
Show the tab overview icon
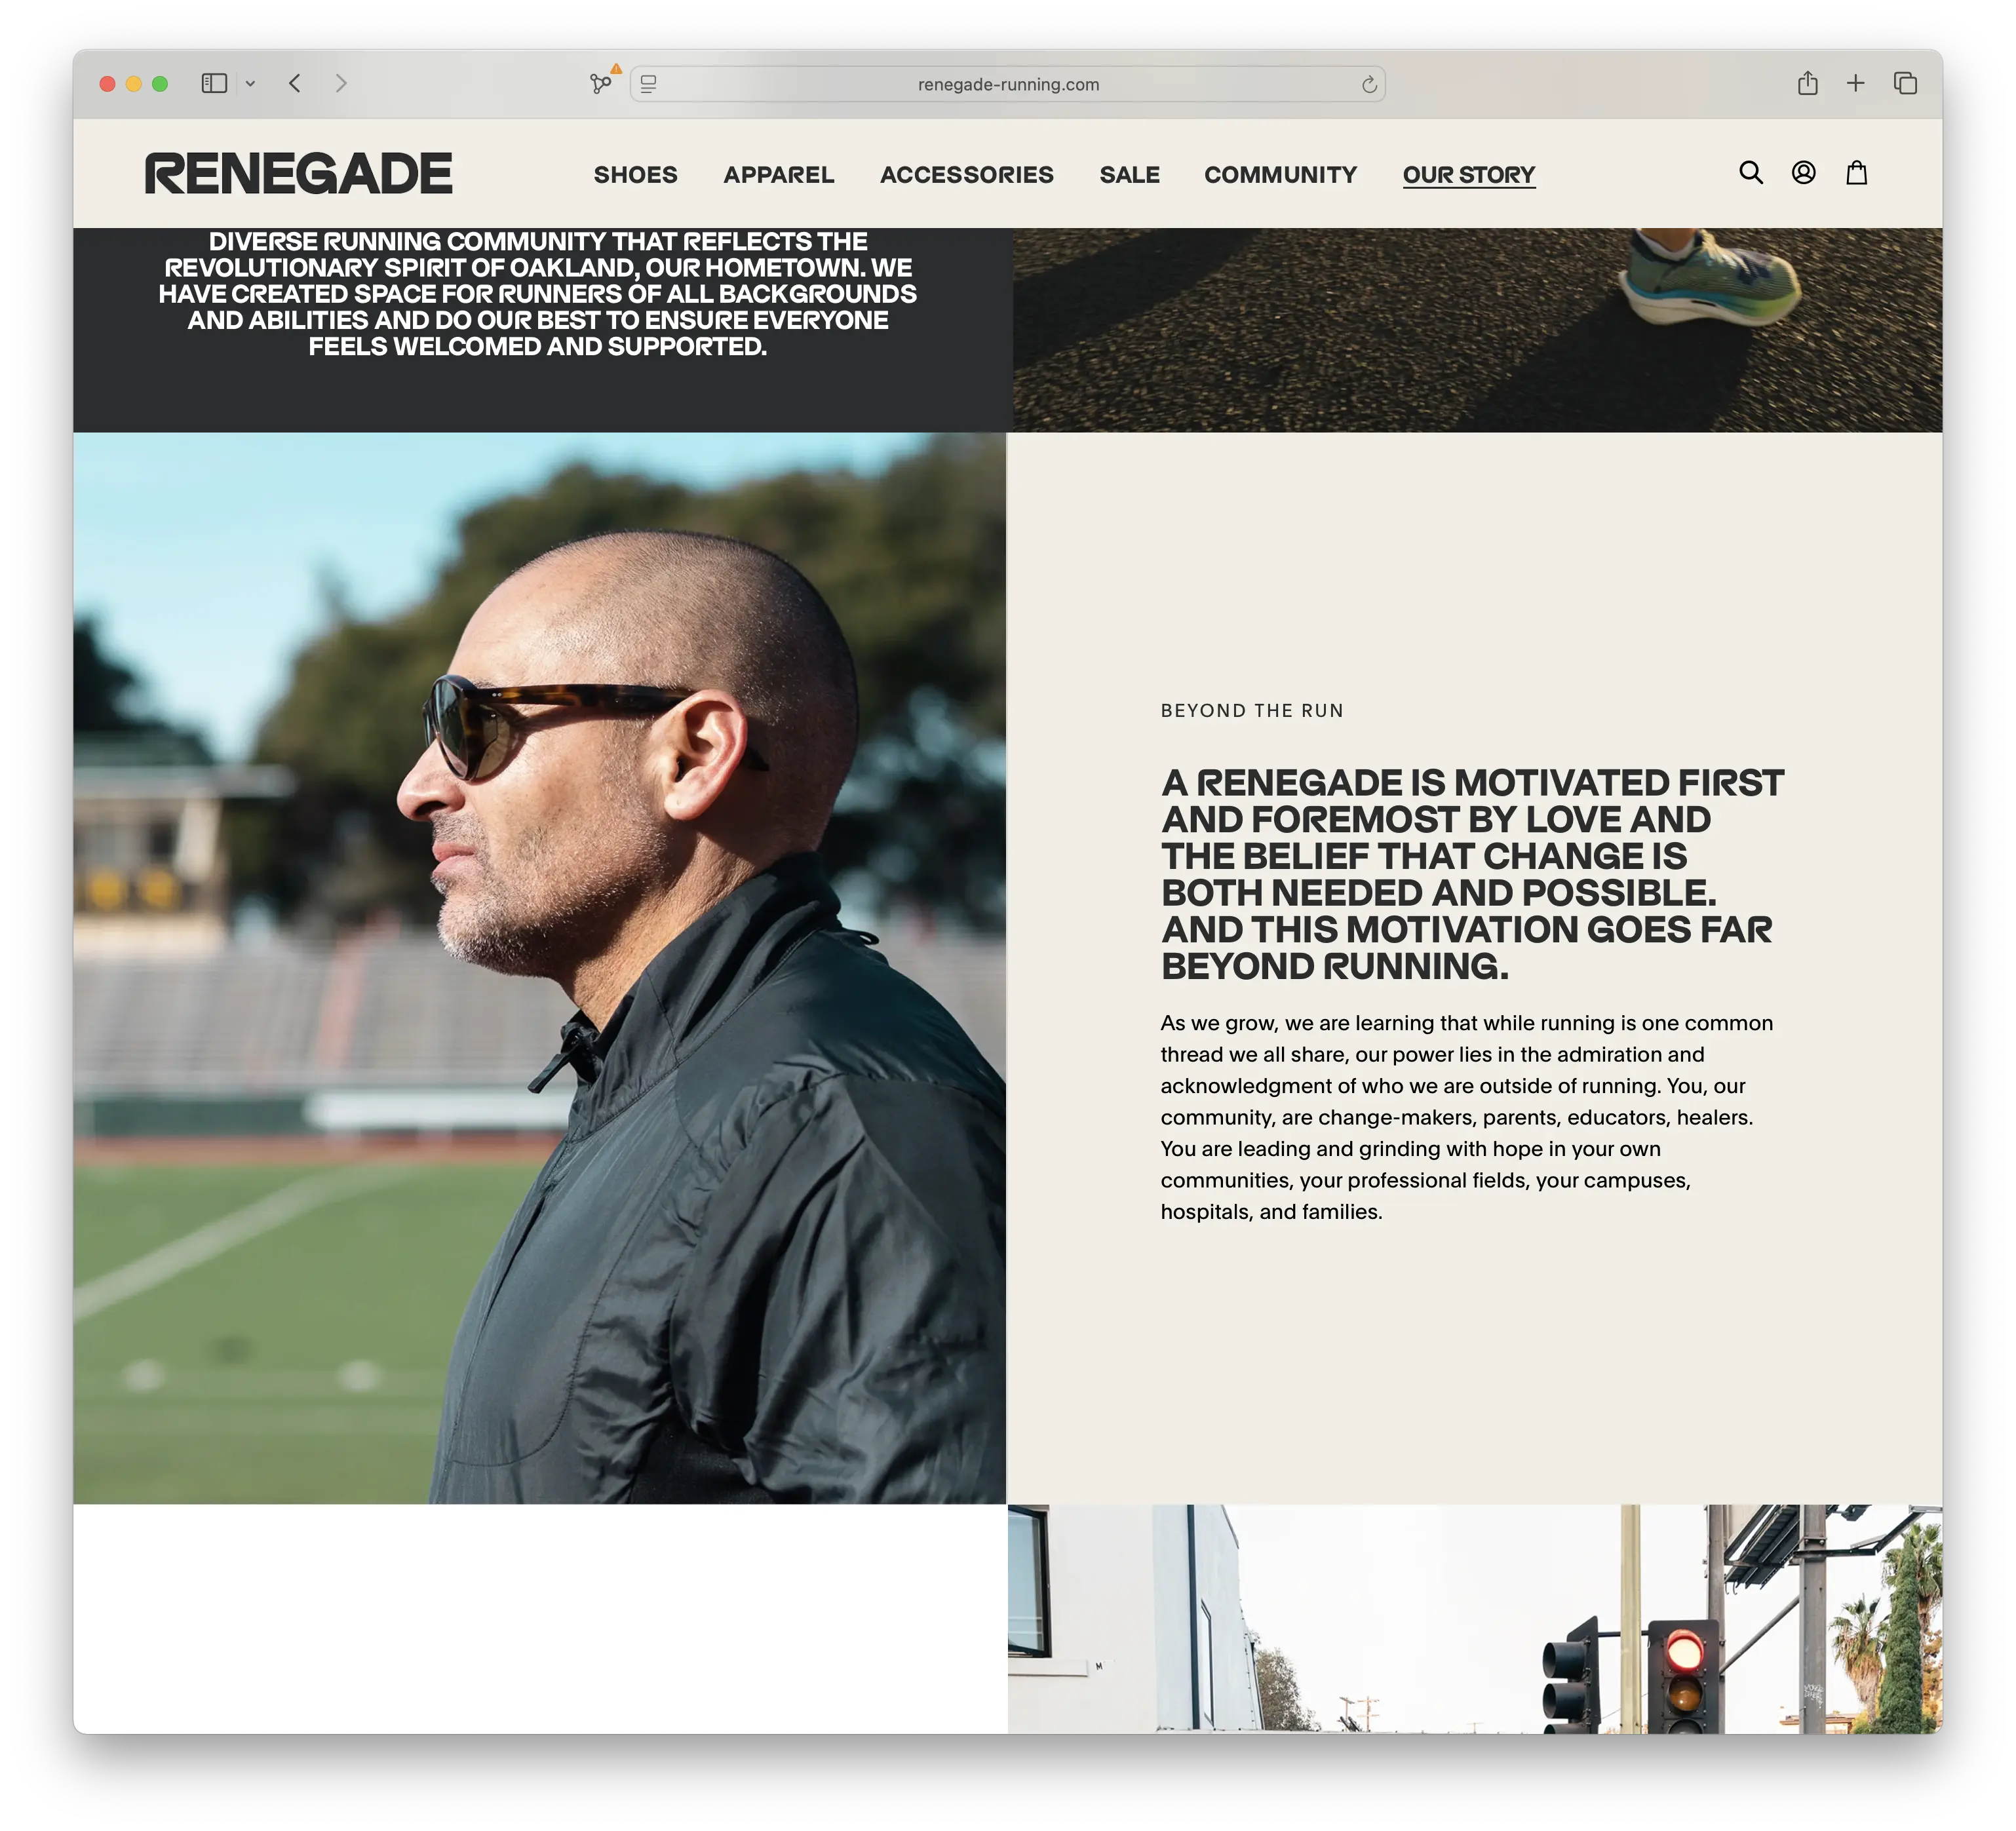pos(1905,83)
